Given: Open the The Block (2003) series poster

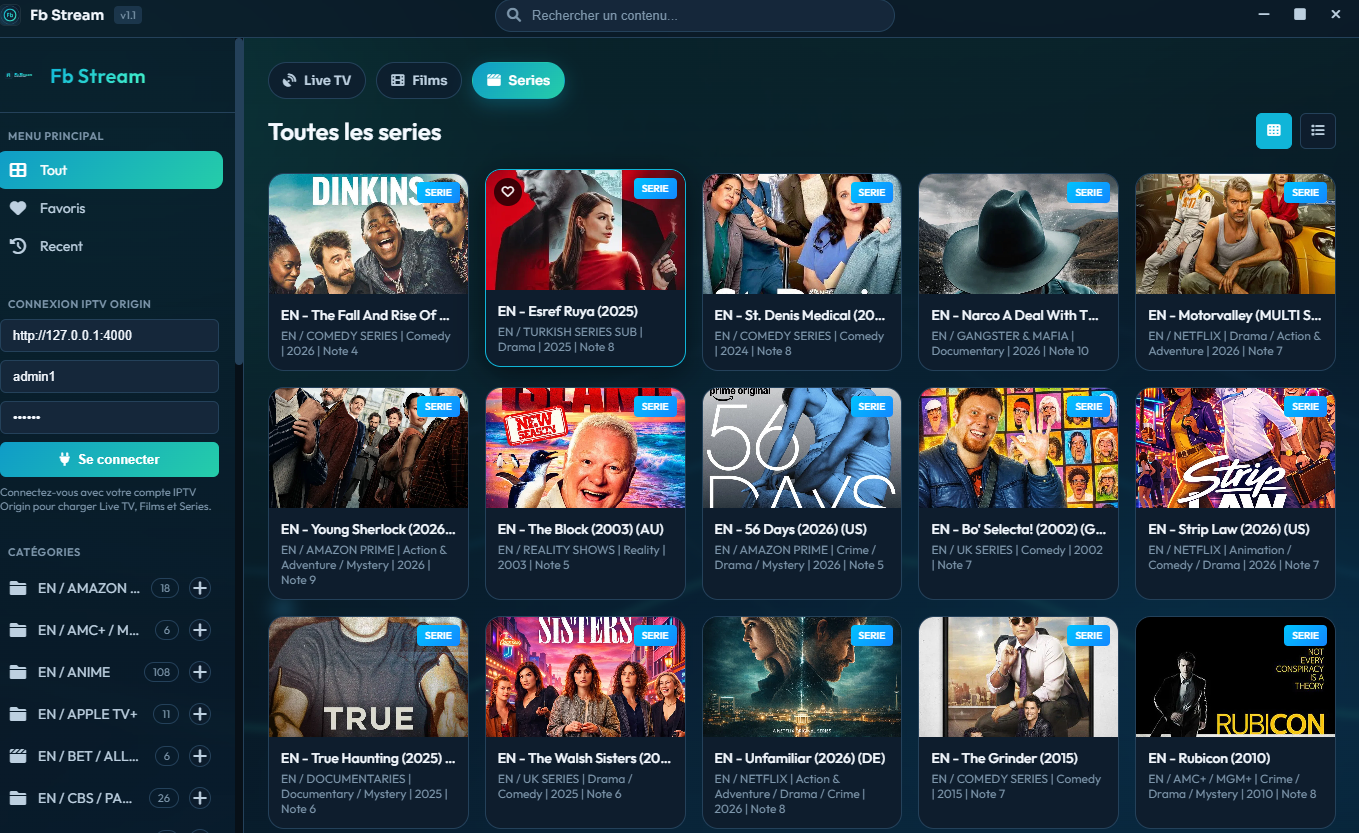Looking at the screenshot, I should click(x=585, y=447).
